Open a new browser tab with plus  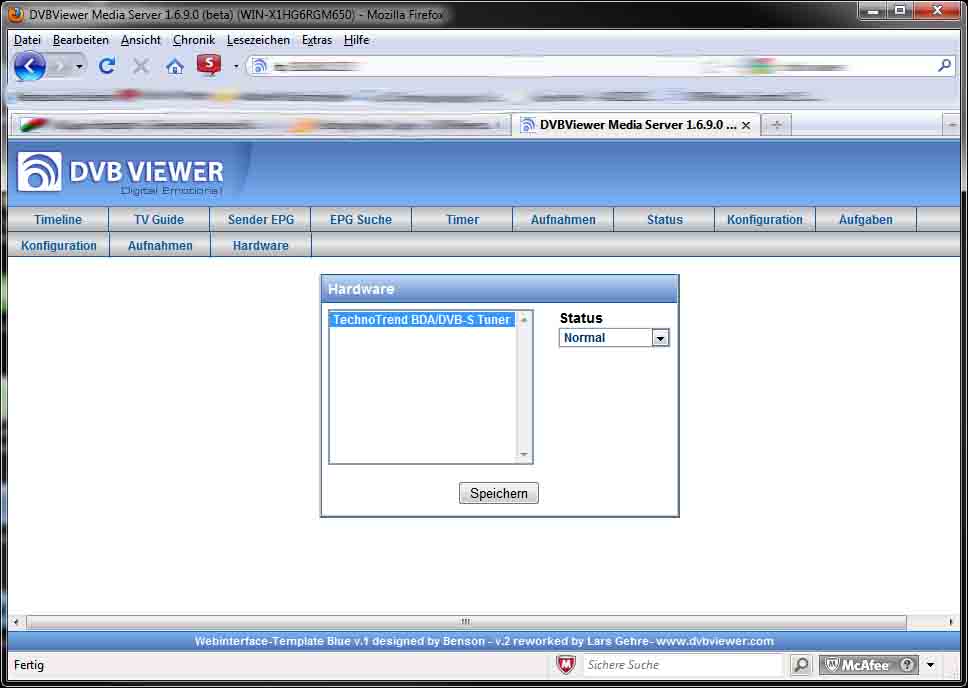[x=777, y=125]
